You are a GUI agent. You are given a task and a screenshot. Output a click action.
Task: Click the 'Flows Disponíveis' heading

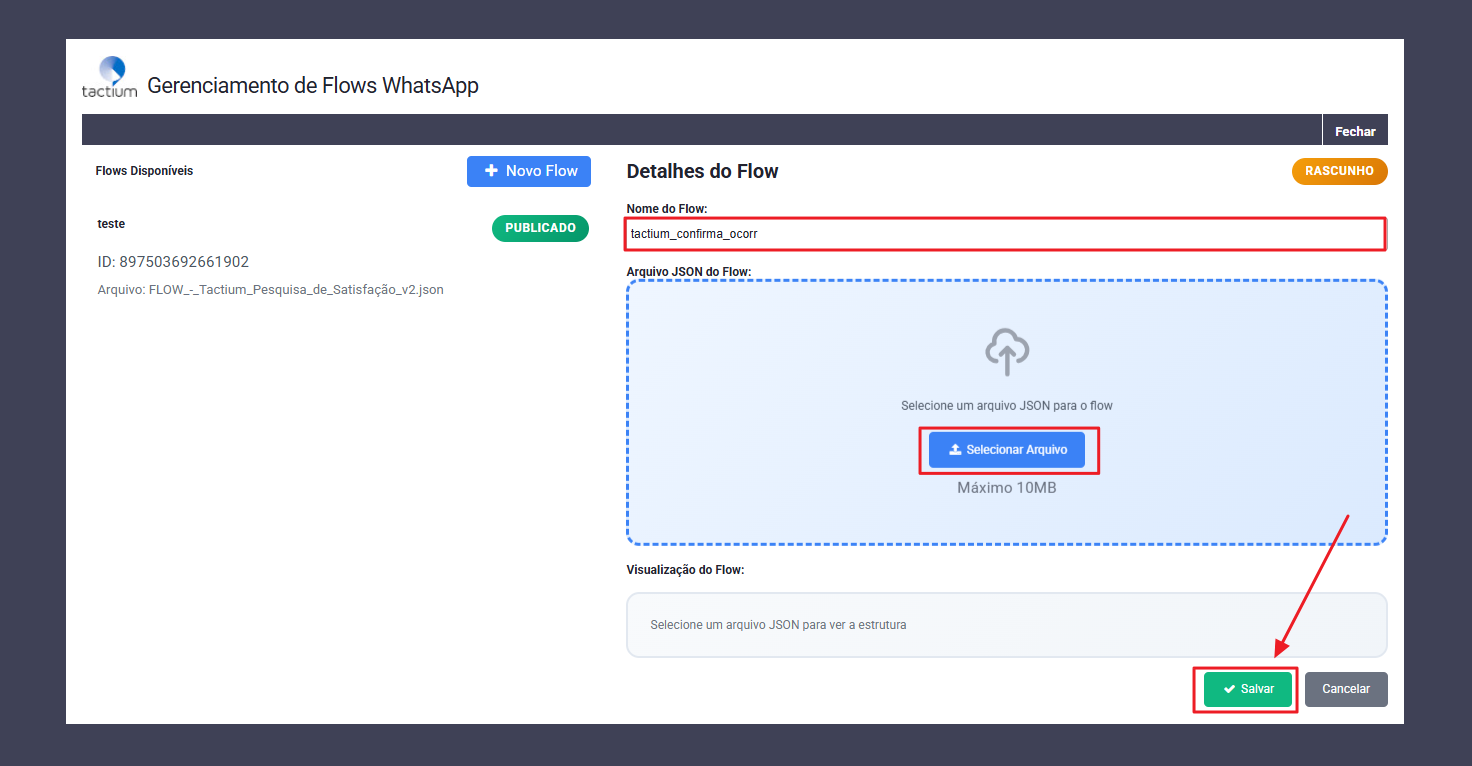144,171
